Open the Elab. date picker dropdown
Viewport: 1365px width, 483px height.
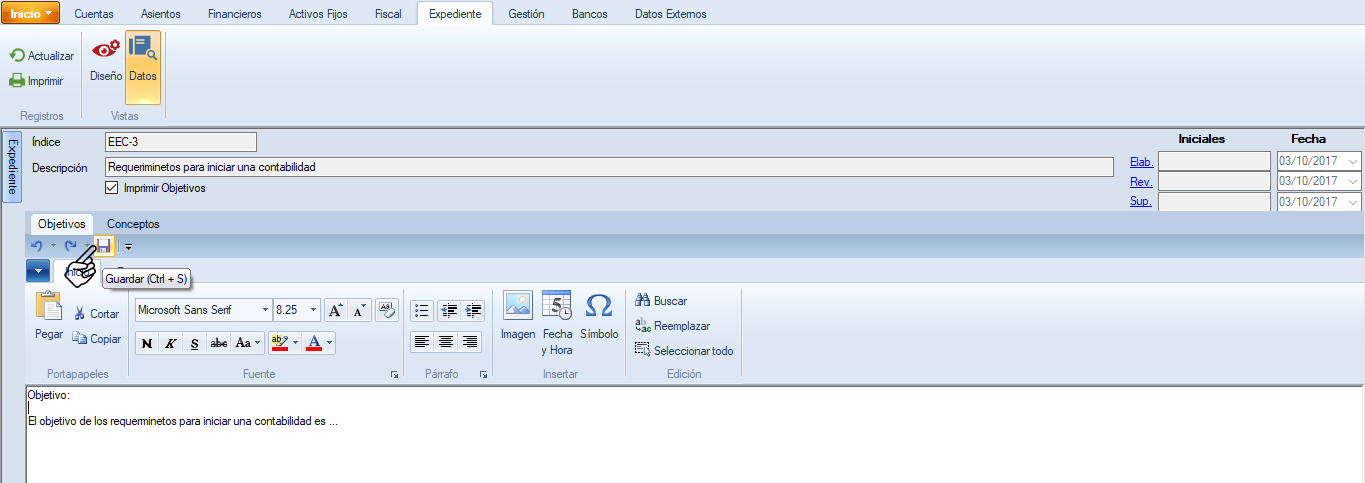click(1353, 161)
